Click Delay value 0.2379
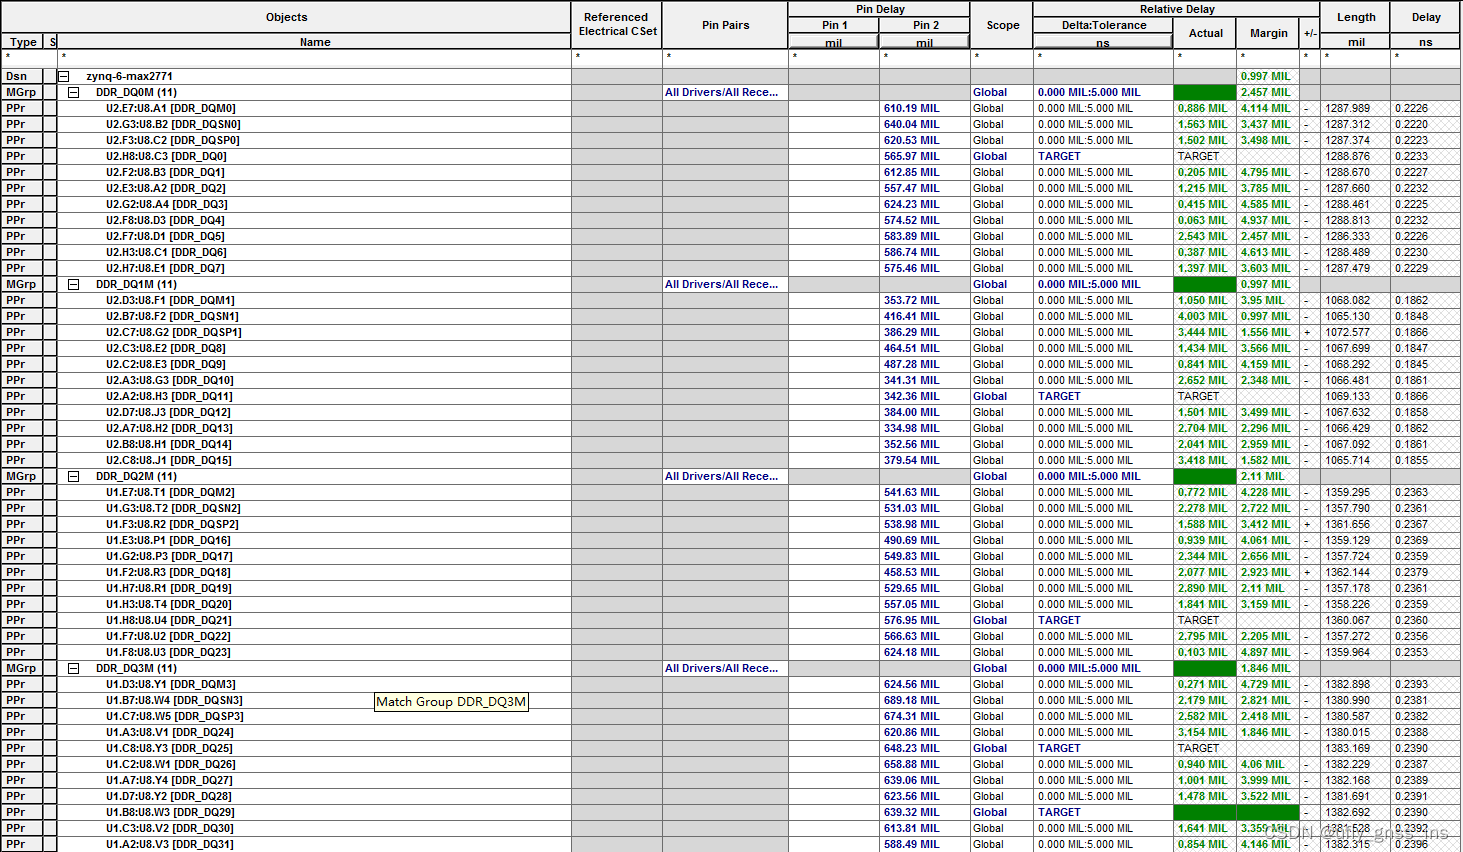Viewport: 1463px width, 852px height. [1412, 572]
